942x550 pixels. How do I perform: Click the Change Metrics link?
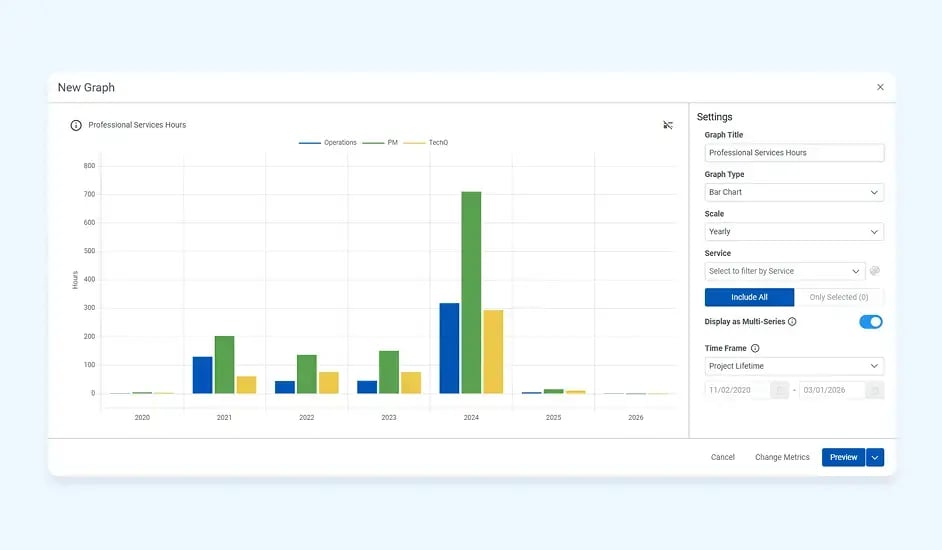click(x=782, y=457)
